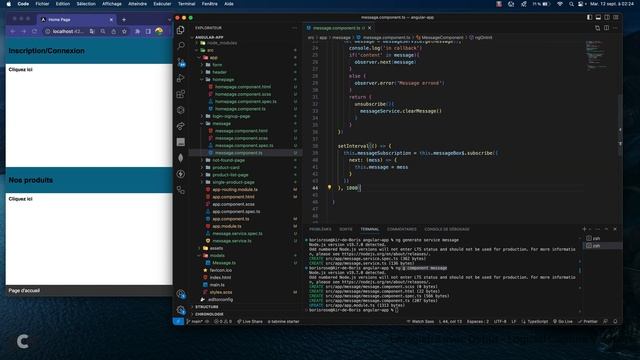Viewport: 640px width, 360px height.
Task: Open the Thunder Client lightning icon
Action: (181, 174)
